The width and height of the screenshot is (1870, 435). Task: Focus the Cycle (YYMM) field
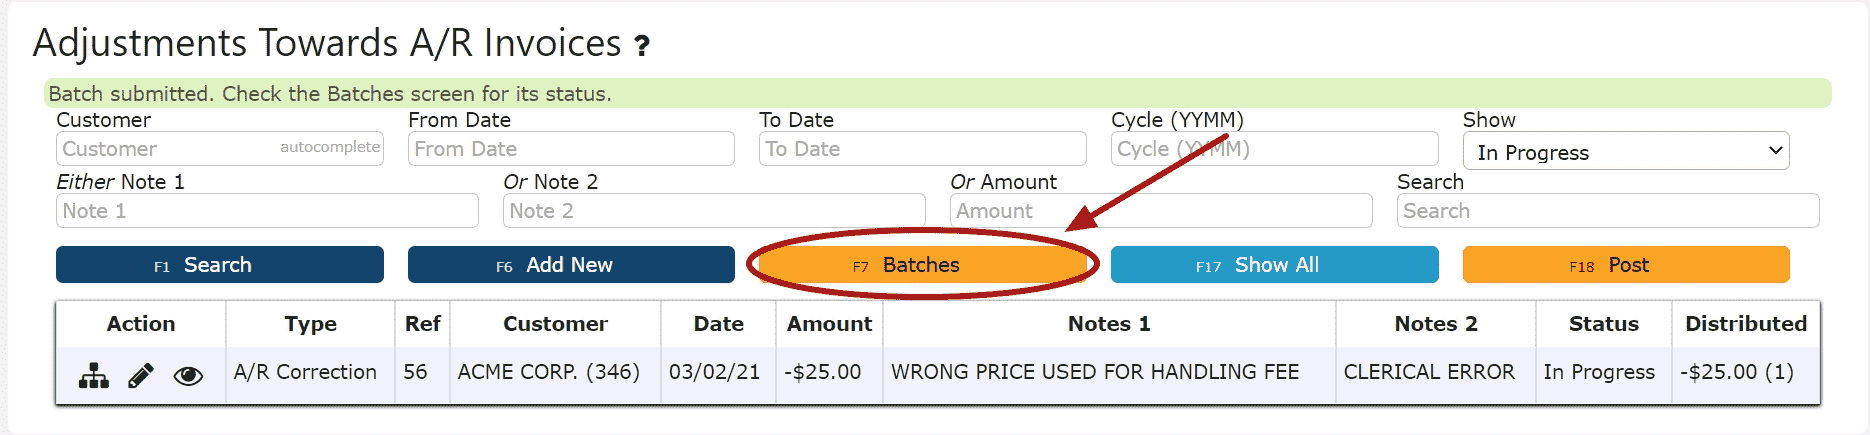pyautogui.click(x=1274, y=149)
